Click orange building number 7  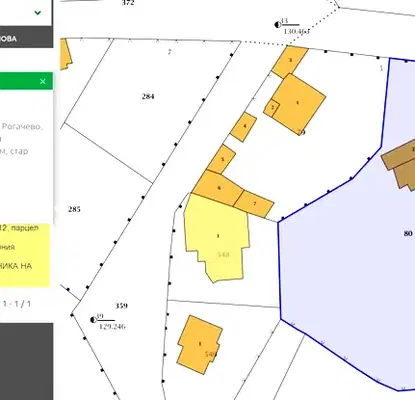point(254,203)
